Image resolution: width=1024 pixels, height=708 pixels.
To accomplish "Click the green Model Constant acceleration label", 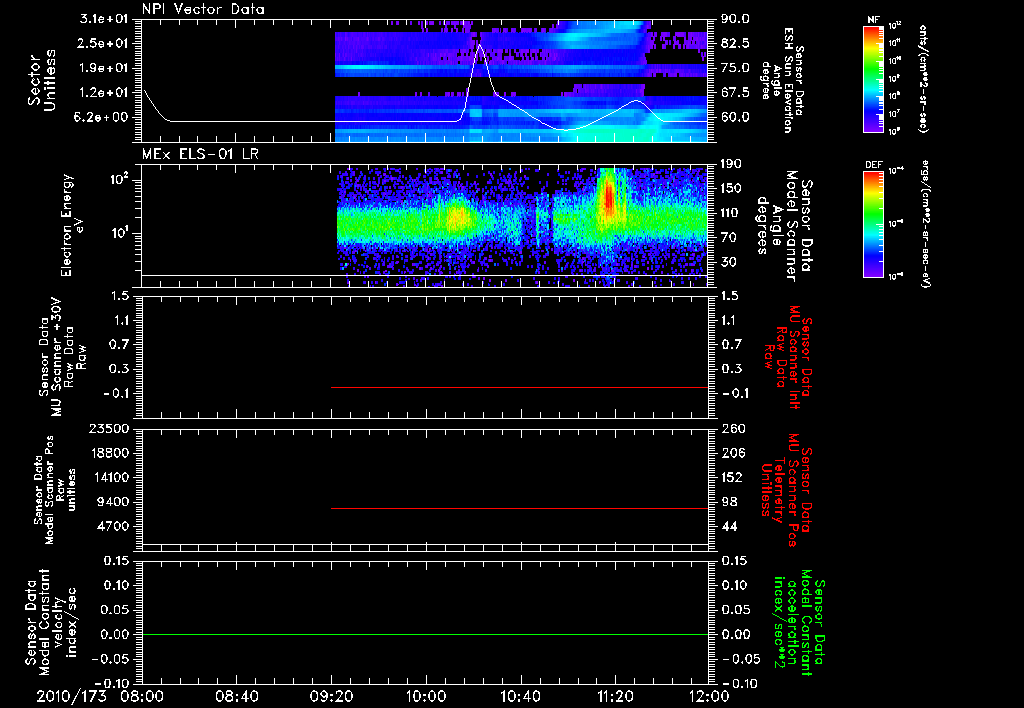I will click(x=799, y=623).
